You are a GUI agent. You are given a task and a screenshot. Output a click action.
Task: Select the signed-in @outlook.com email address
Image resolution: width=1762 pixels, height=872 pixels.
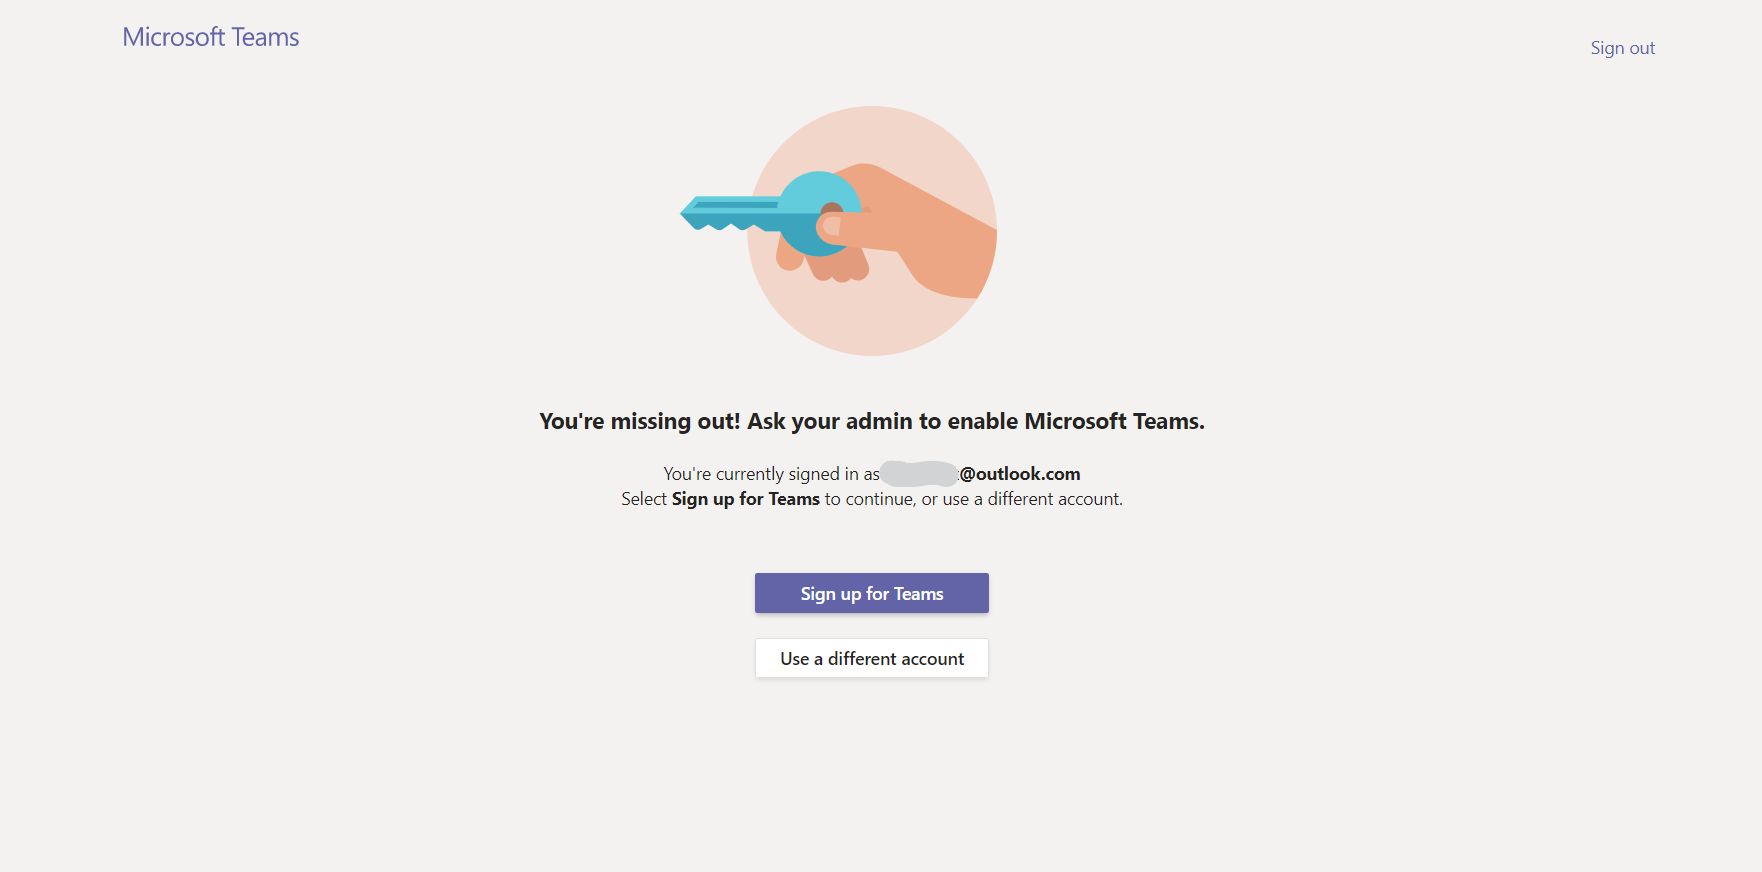981,473
